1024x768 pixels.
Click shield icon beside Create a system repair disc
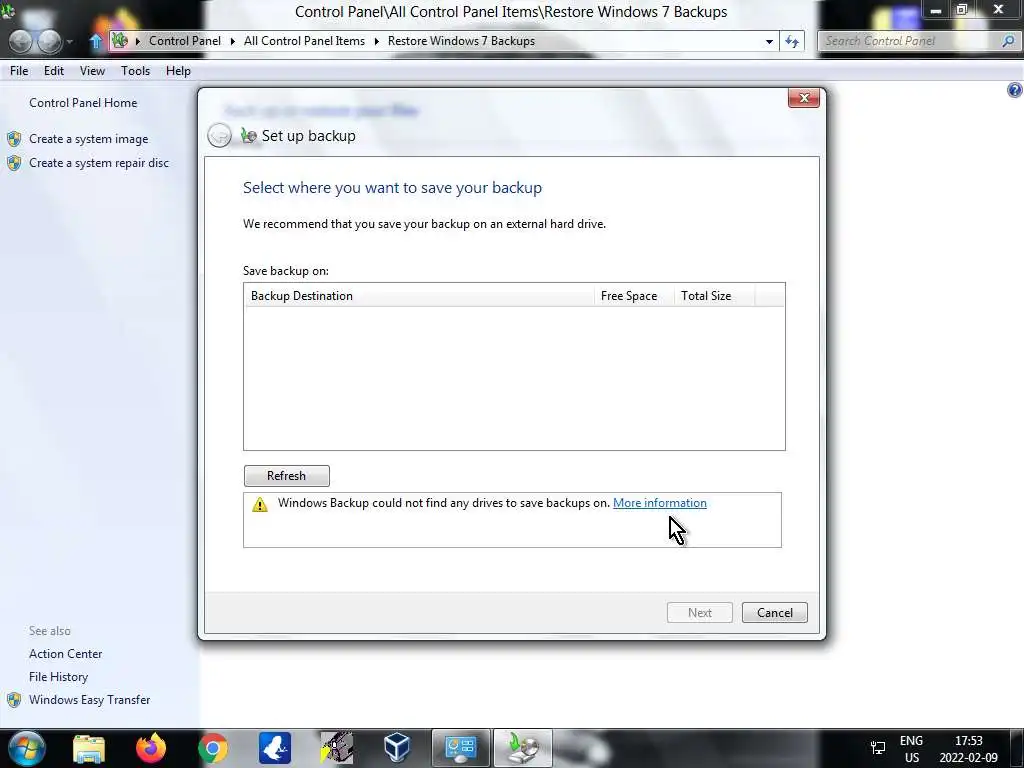[x=14, y=163]
